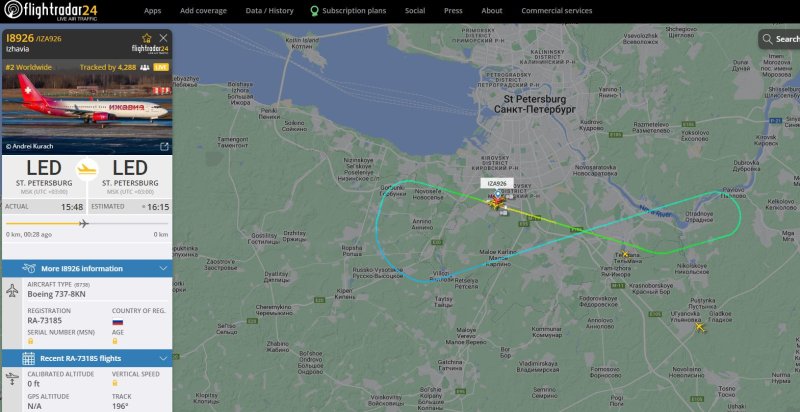Click the flightradar24 logo

point(51,11)
